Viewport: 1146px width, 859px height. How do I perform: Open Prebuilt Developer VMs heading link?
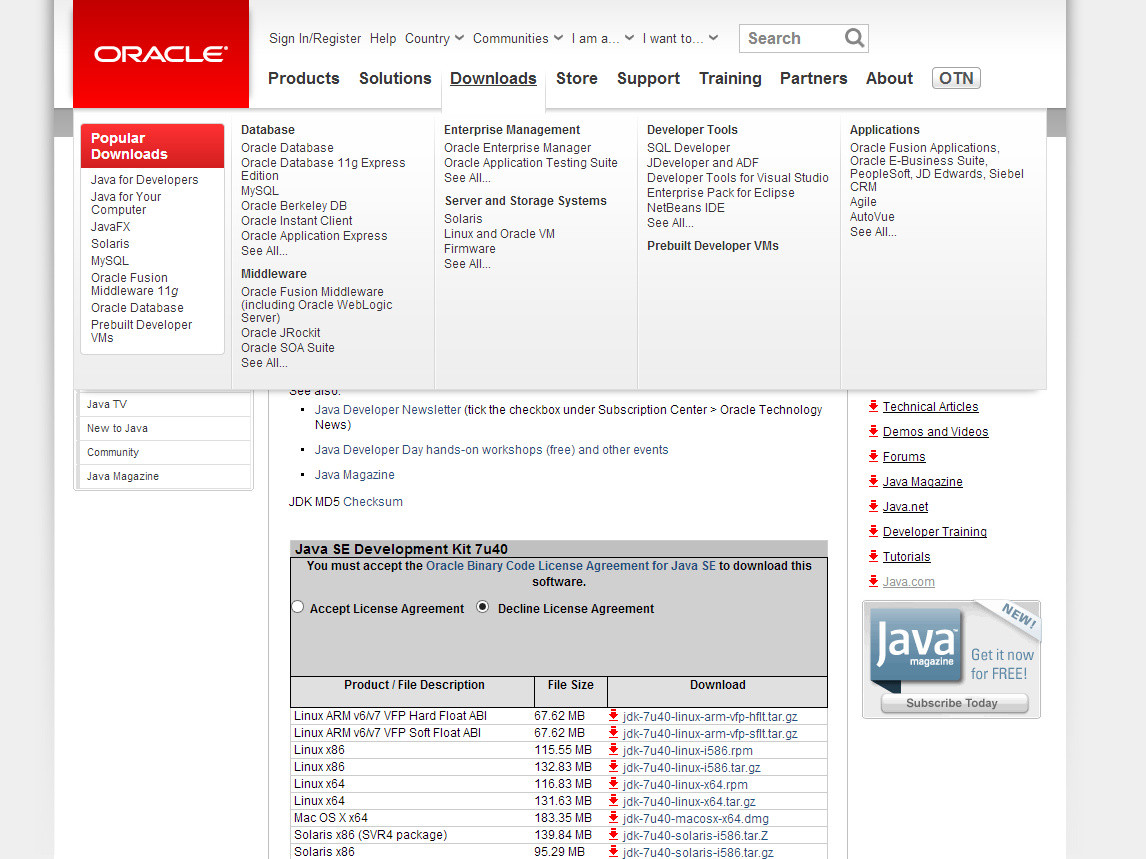click(x=713, y=246)
